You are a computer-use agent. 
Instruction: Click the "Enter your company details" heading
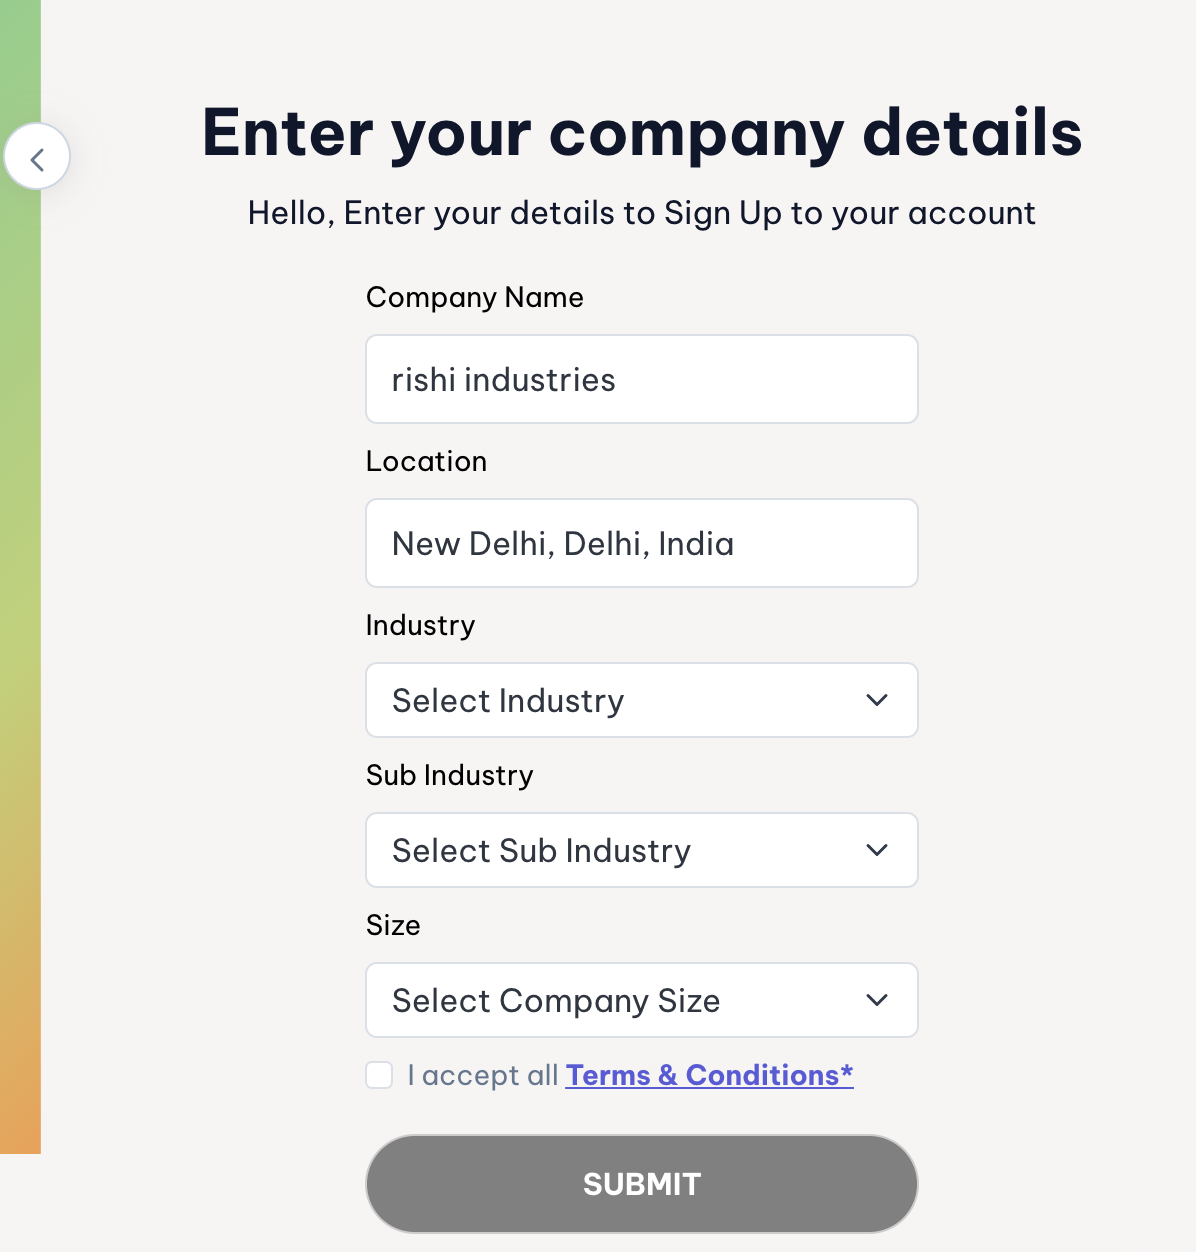pyautogui.click(x=642, y=133)
